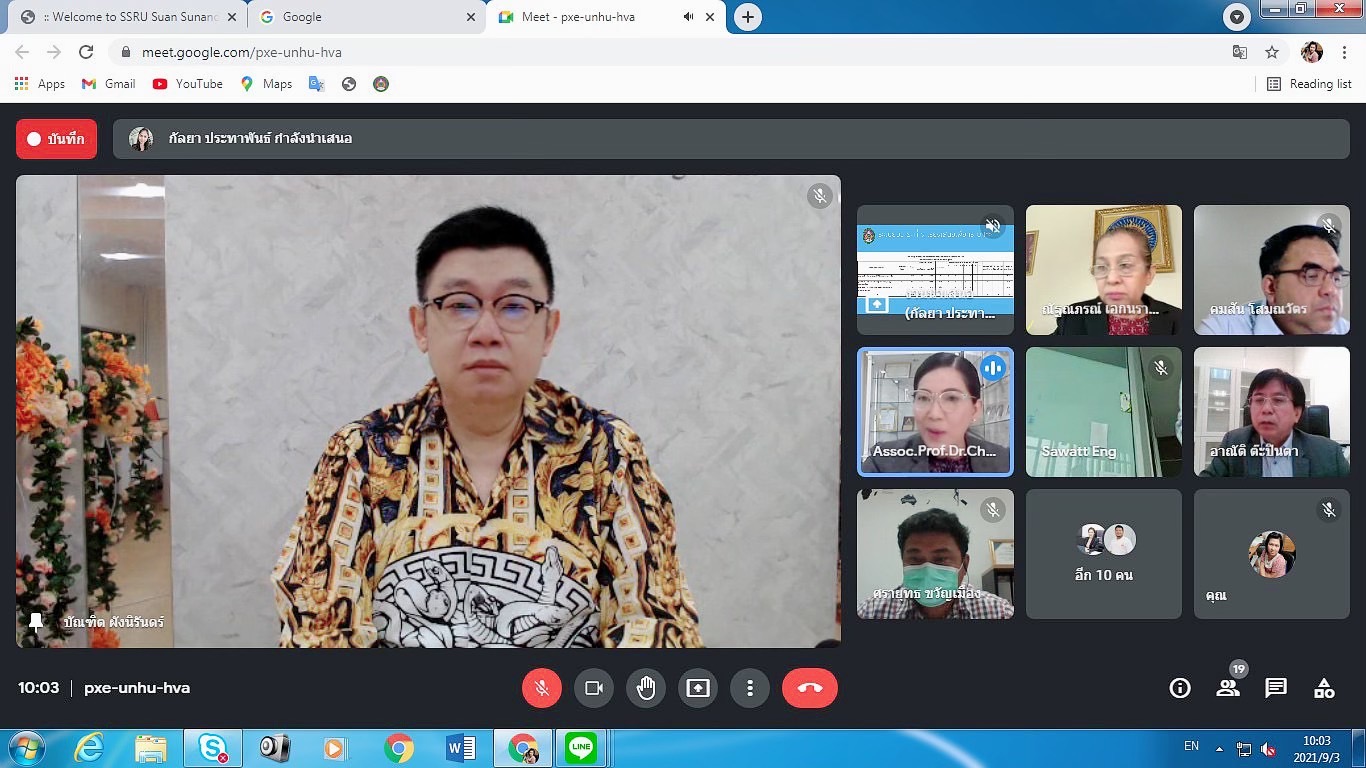Open the YouTube bookmark
This screenshot has height=768, width=1366.
pyautogui.click(x=188, y=84)
